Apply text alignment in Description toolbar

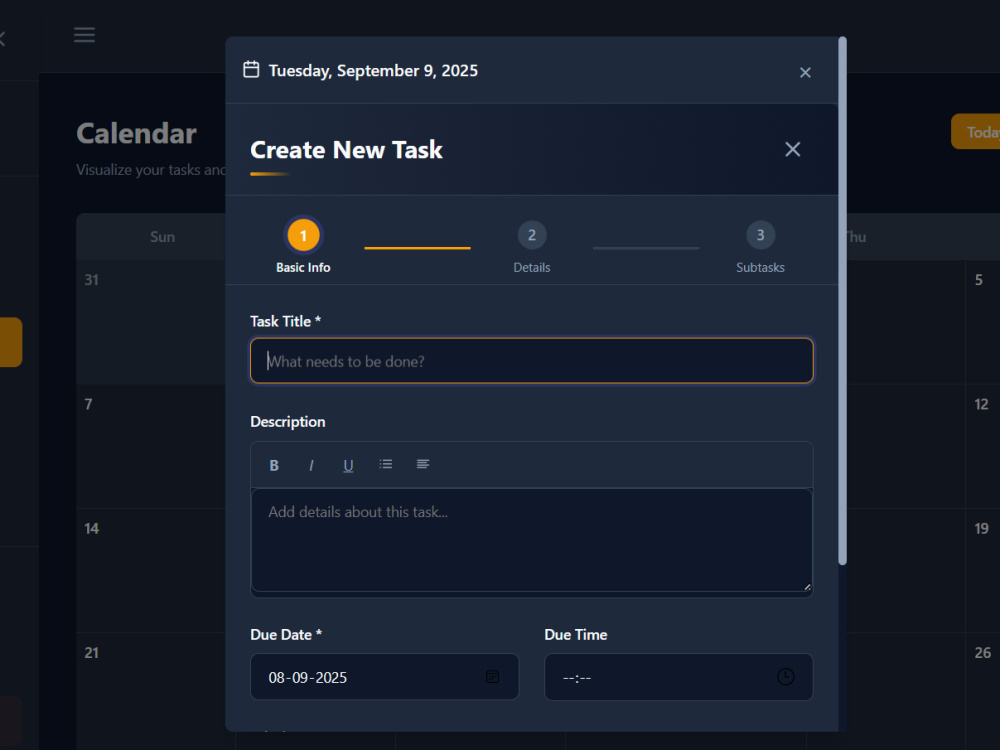(x=423, y=465)
